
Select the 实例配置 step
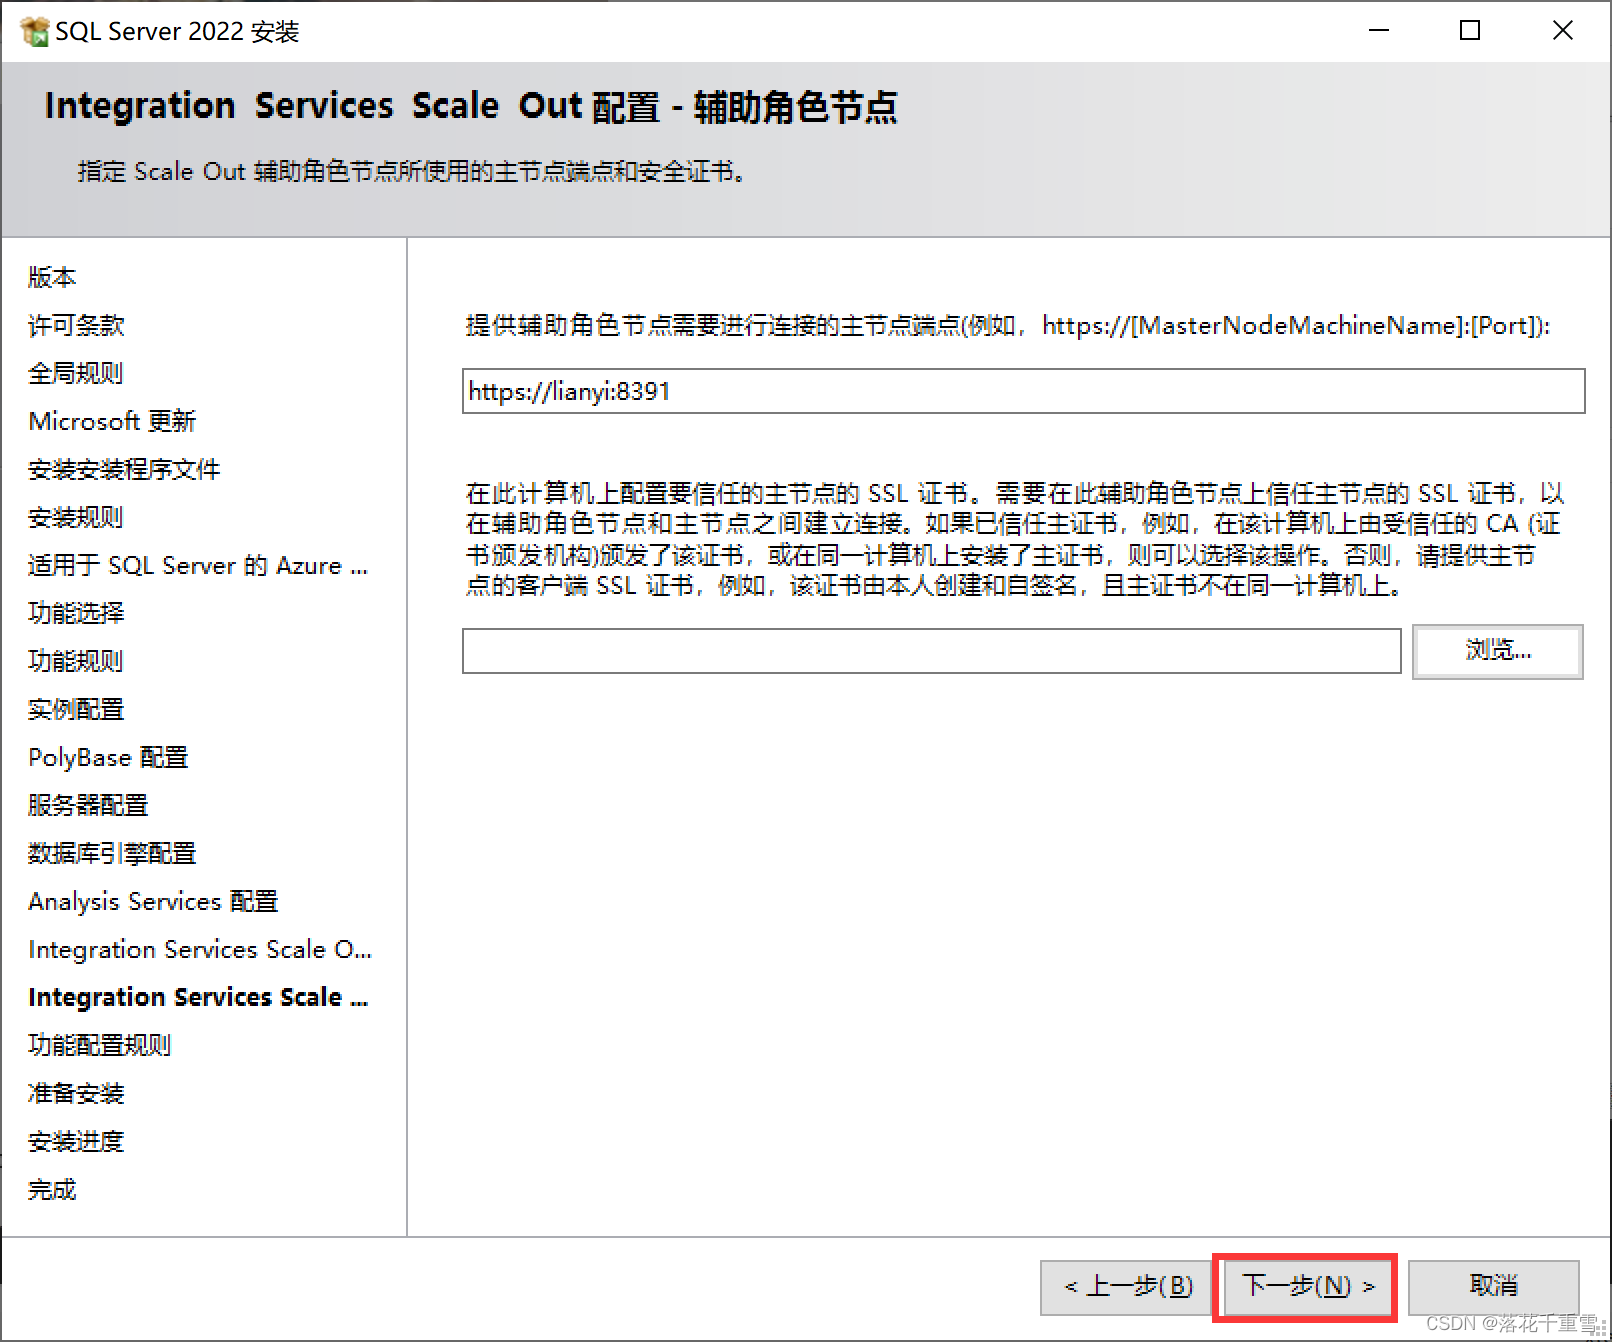(x=76, y=709)
